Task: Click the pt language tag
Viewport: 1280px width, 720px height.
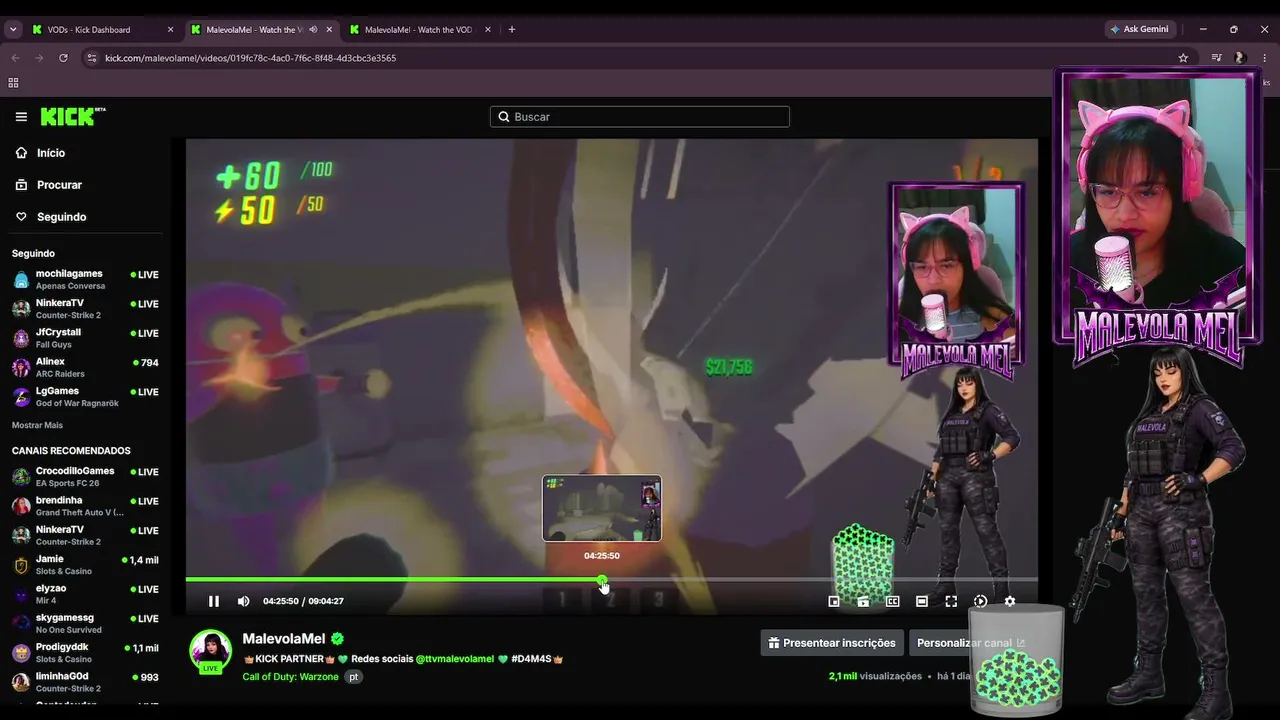Action: pyautogui.click(x=354, y=677)
